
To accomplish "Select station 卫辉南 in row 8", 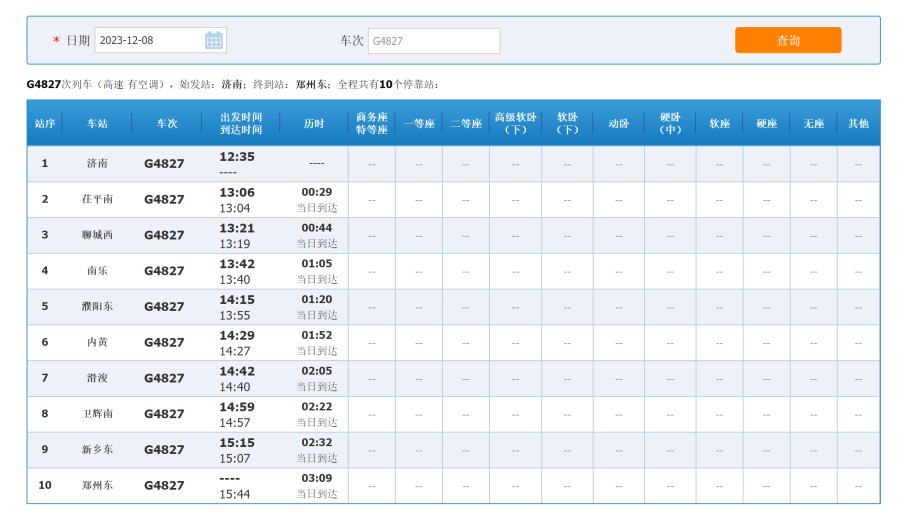I will pyautogui.click(x=97, y=414).
